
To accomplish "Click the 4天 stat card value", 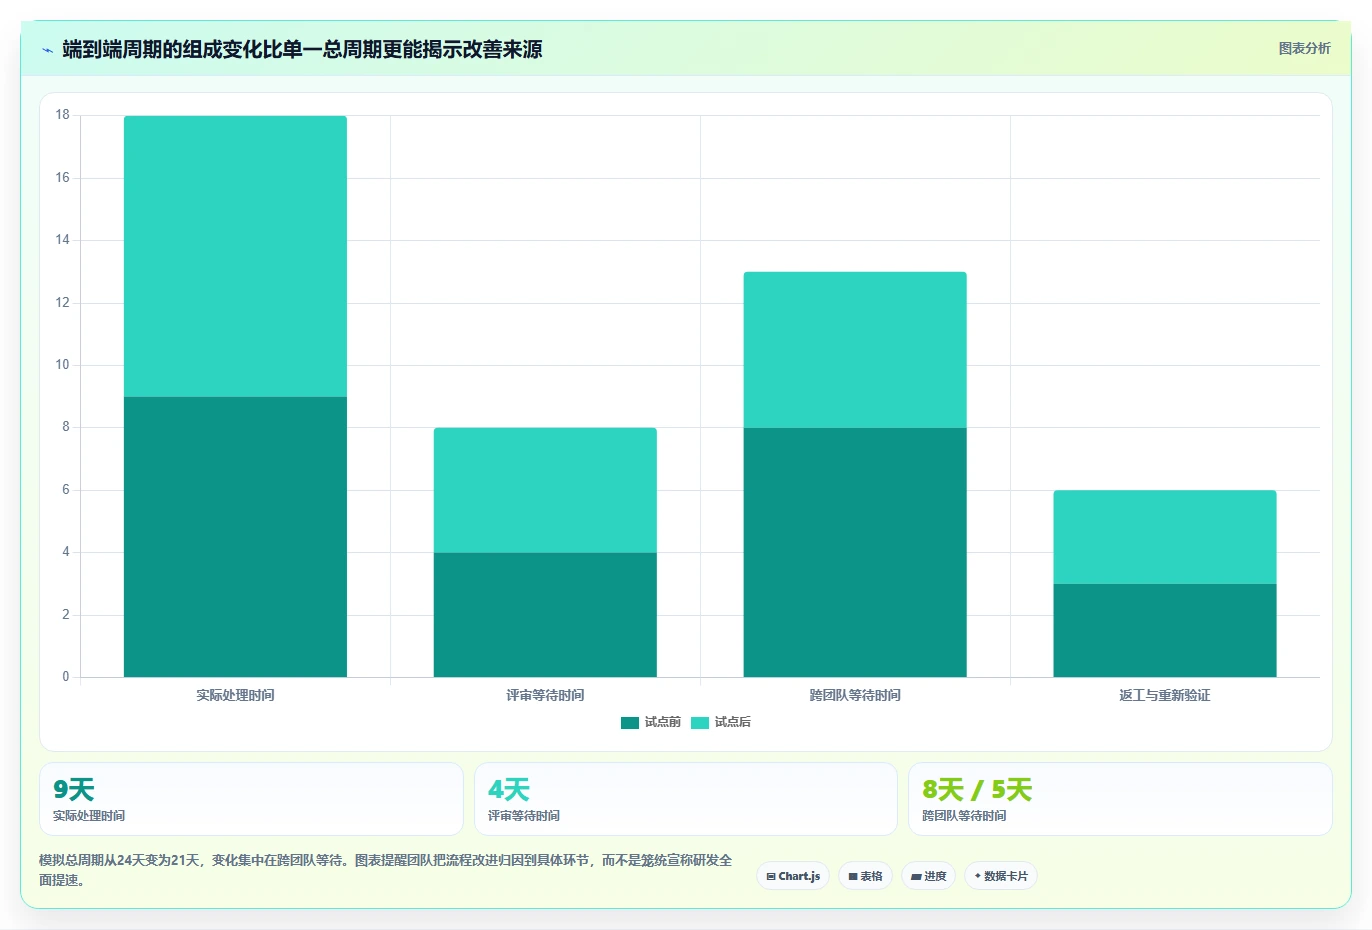I will pyautogui.click(x=508, y=790).
